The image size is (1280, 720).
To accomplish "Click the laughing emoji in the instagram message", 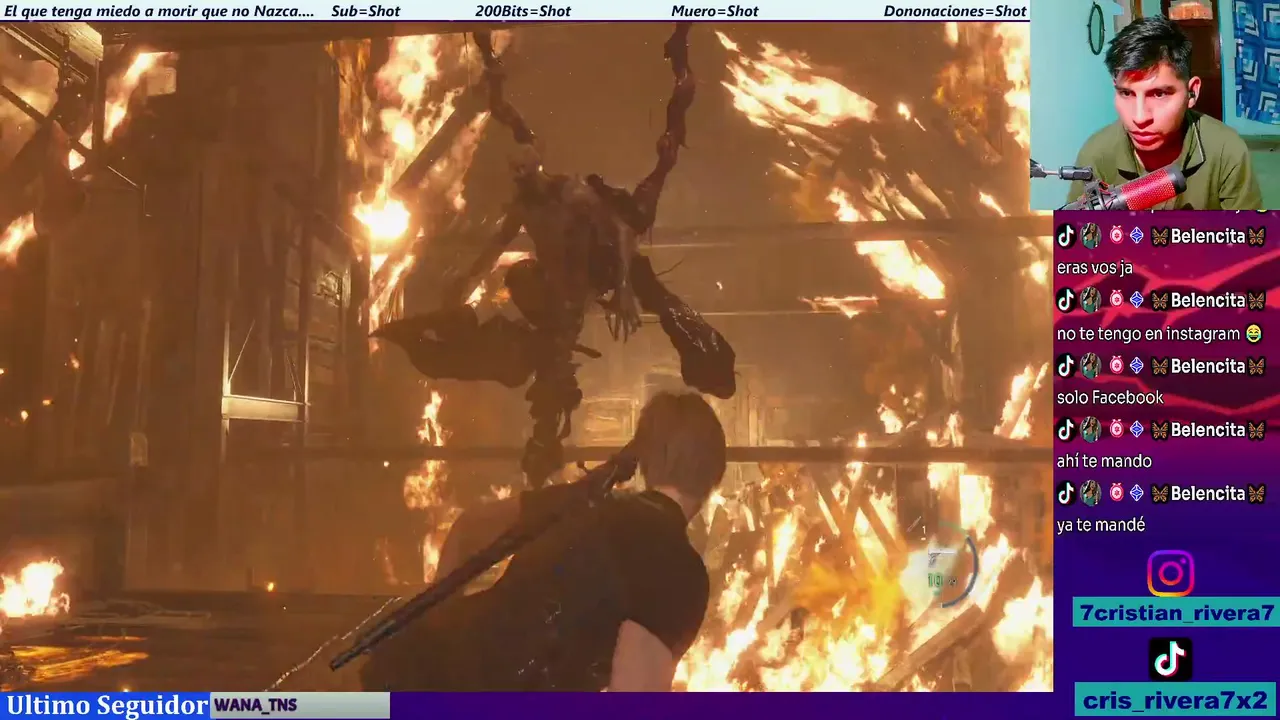I will point(1253,334).
